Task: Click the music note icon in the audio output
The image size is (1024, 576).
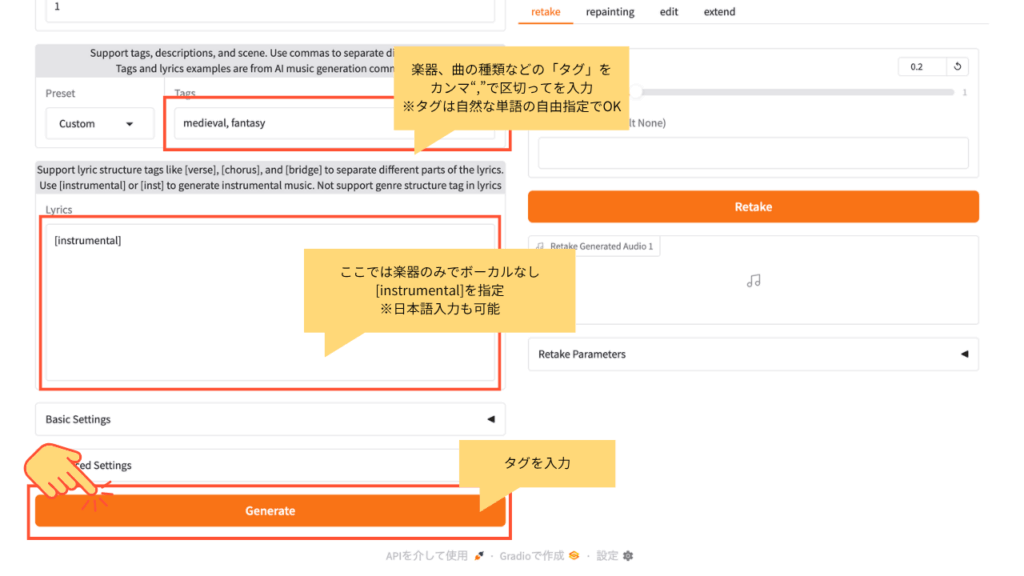Action: (x=753, y=281)
